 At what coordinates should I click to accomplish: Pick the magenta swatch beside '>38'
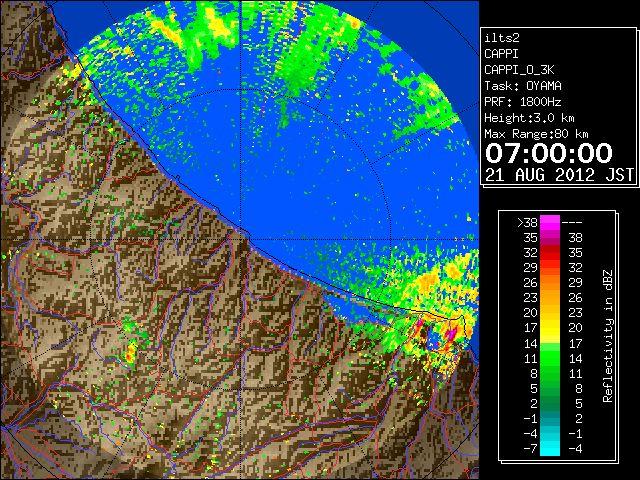[550, 223]
